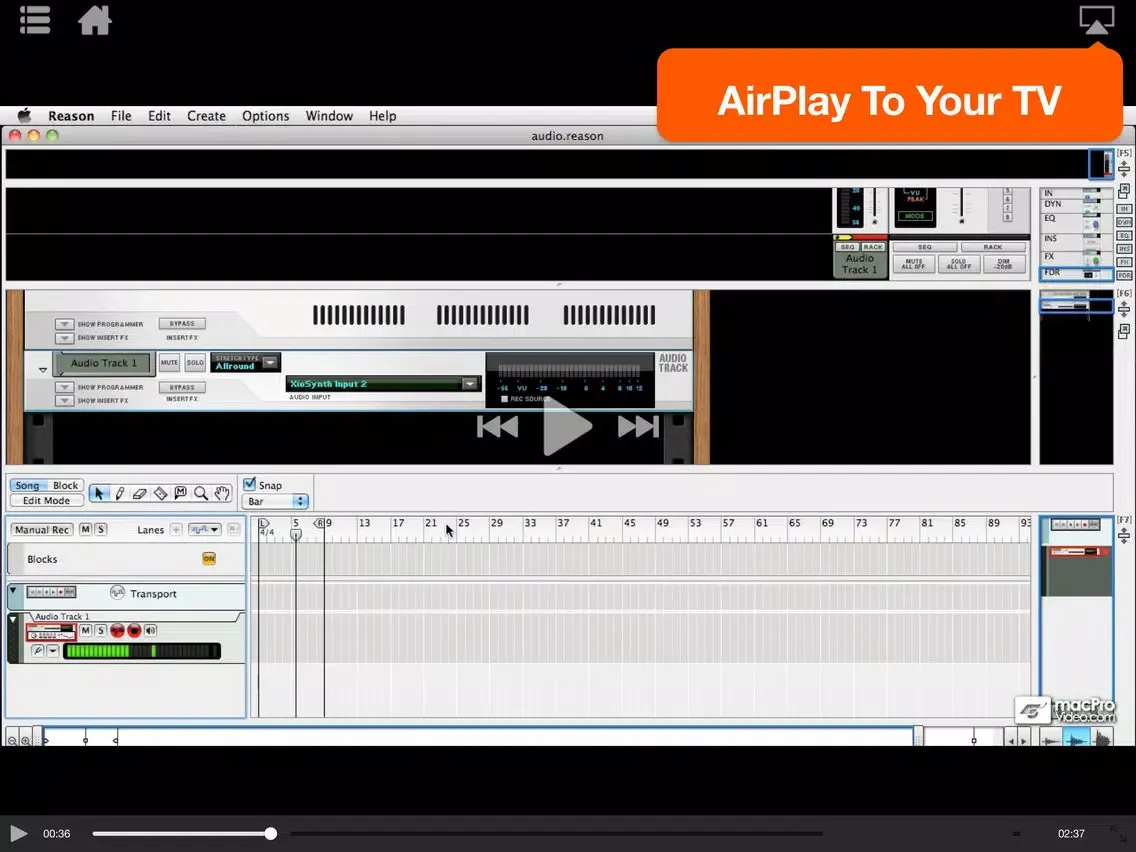Open the tuner dropdown arrow on Audio Track 1
Image resolution: width=1136 pixels, height=852 pixels.
coord(53,651)
